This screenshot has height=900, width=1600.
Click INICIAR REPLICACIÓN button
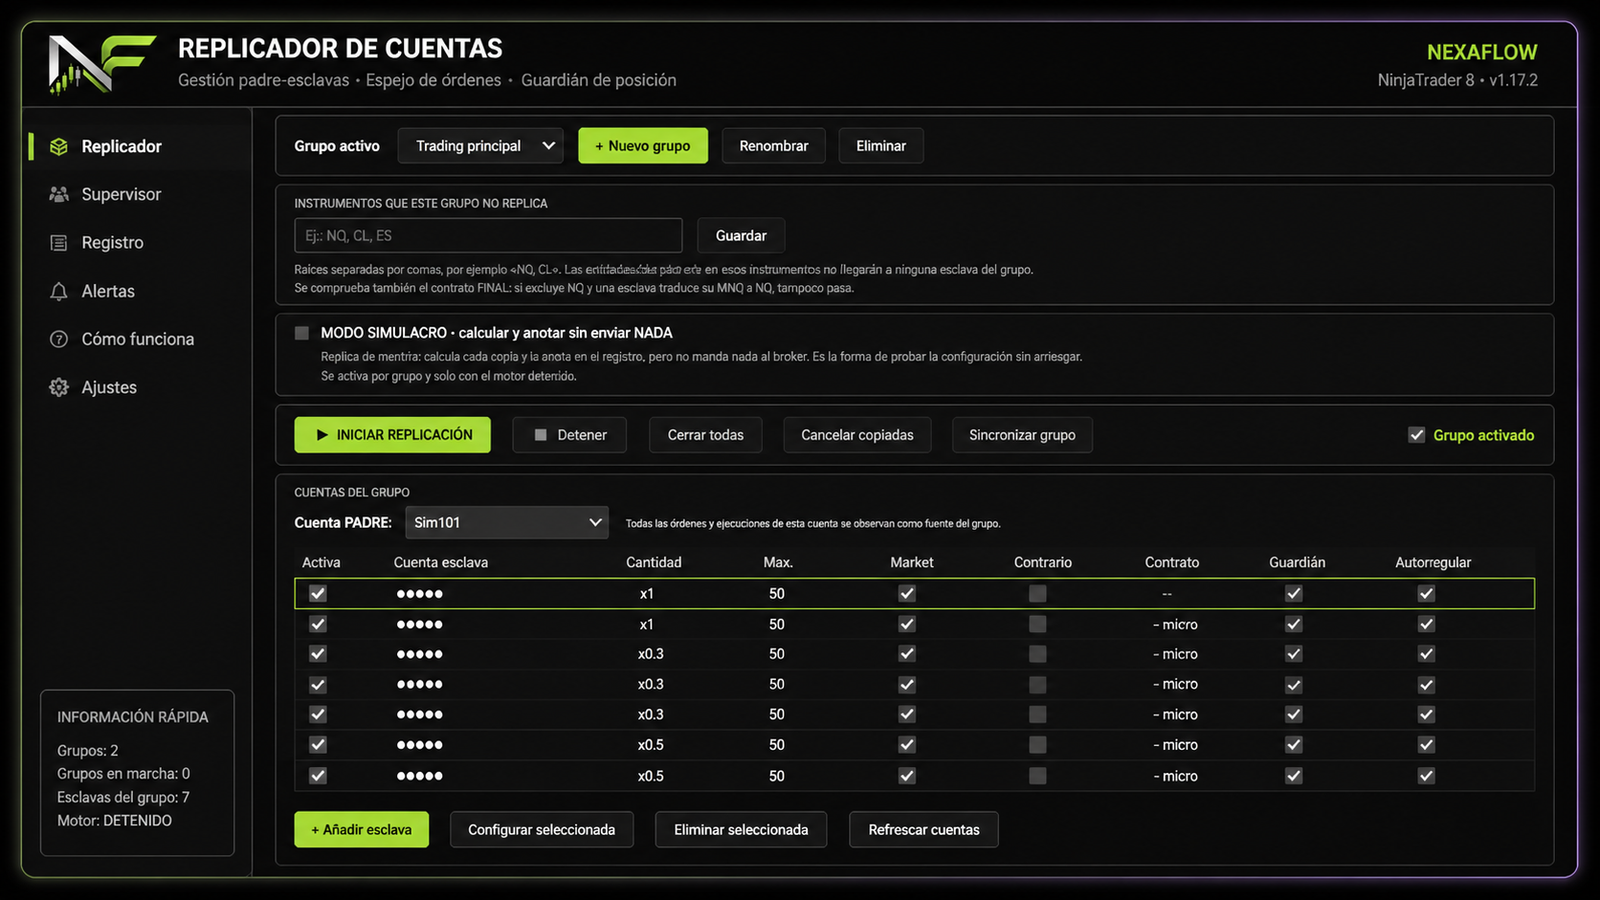click(393, 435)
